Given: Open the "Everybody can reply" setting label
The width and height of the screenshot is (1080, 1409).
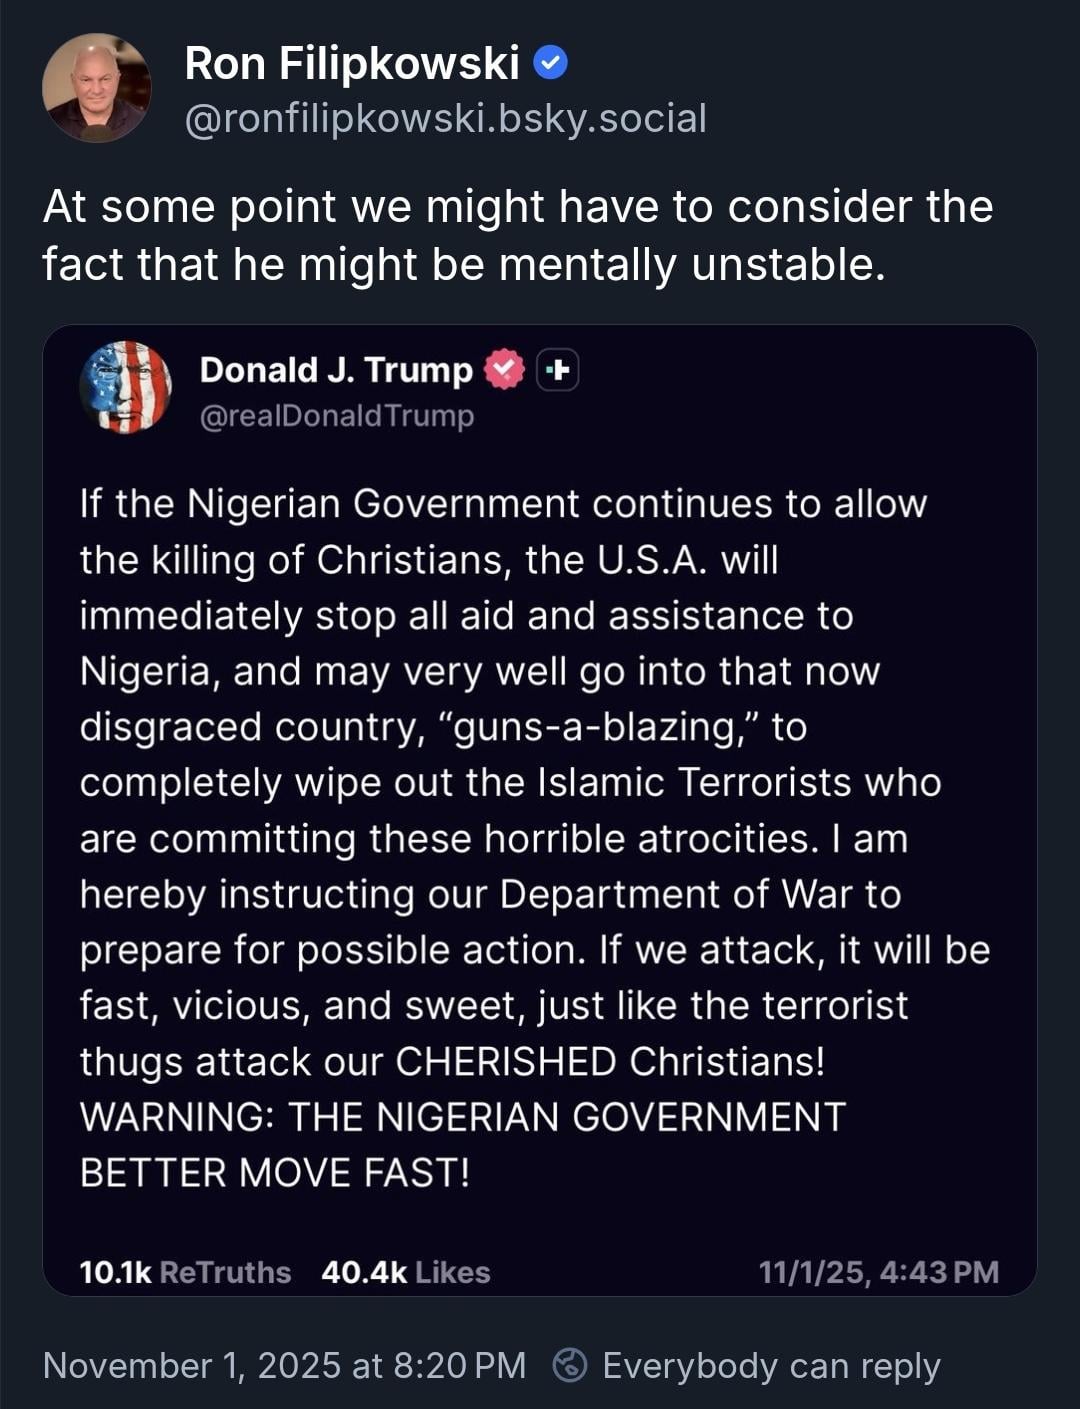Looking at the screenshot, I should (x=771, y=1365).
